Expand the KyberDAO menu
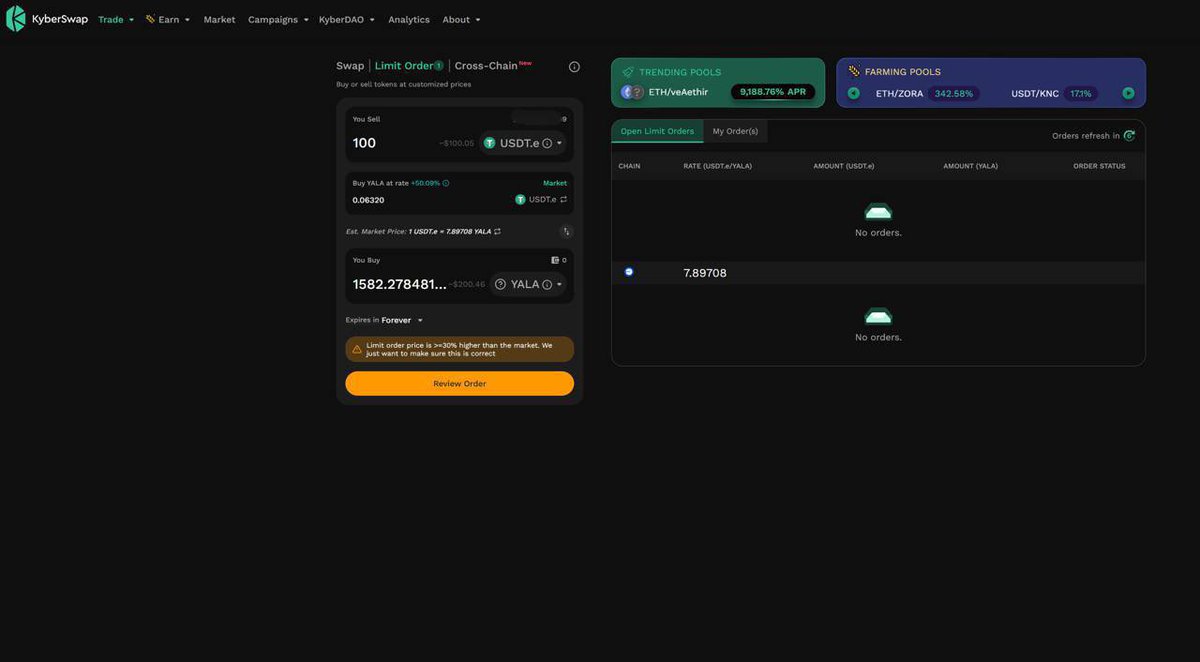This screenshot has width=1200, height=662. (x=347, y=19)
